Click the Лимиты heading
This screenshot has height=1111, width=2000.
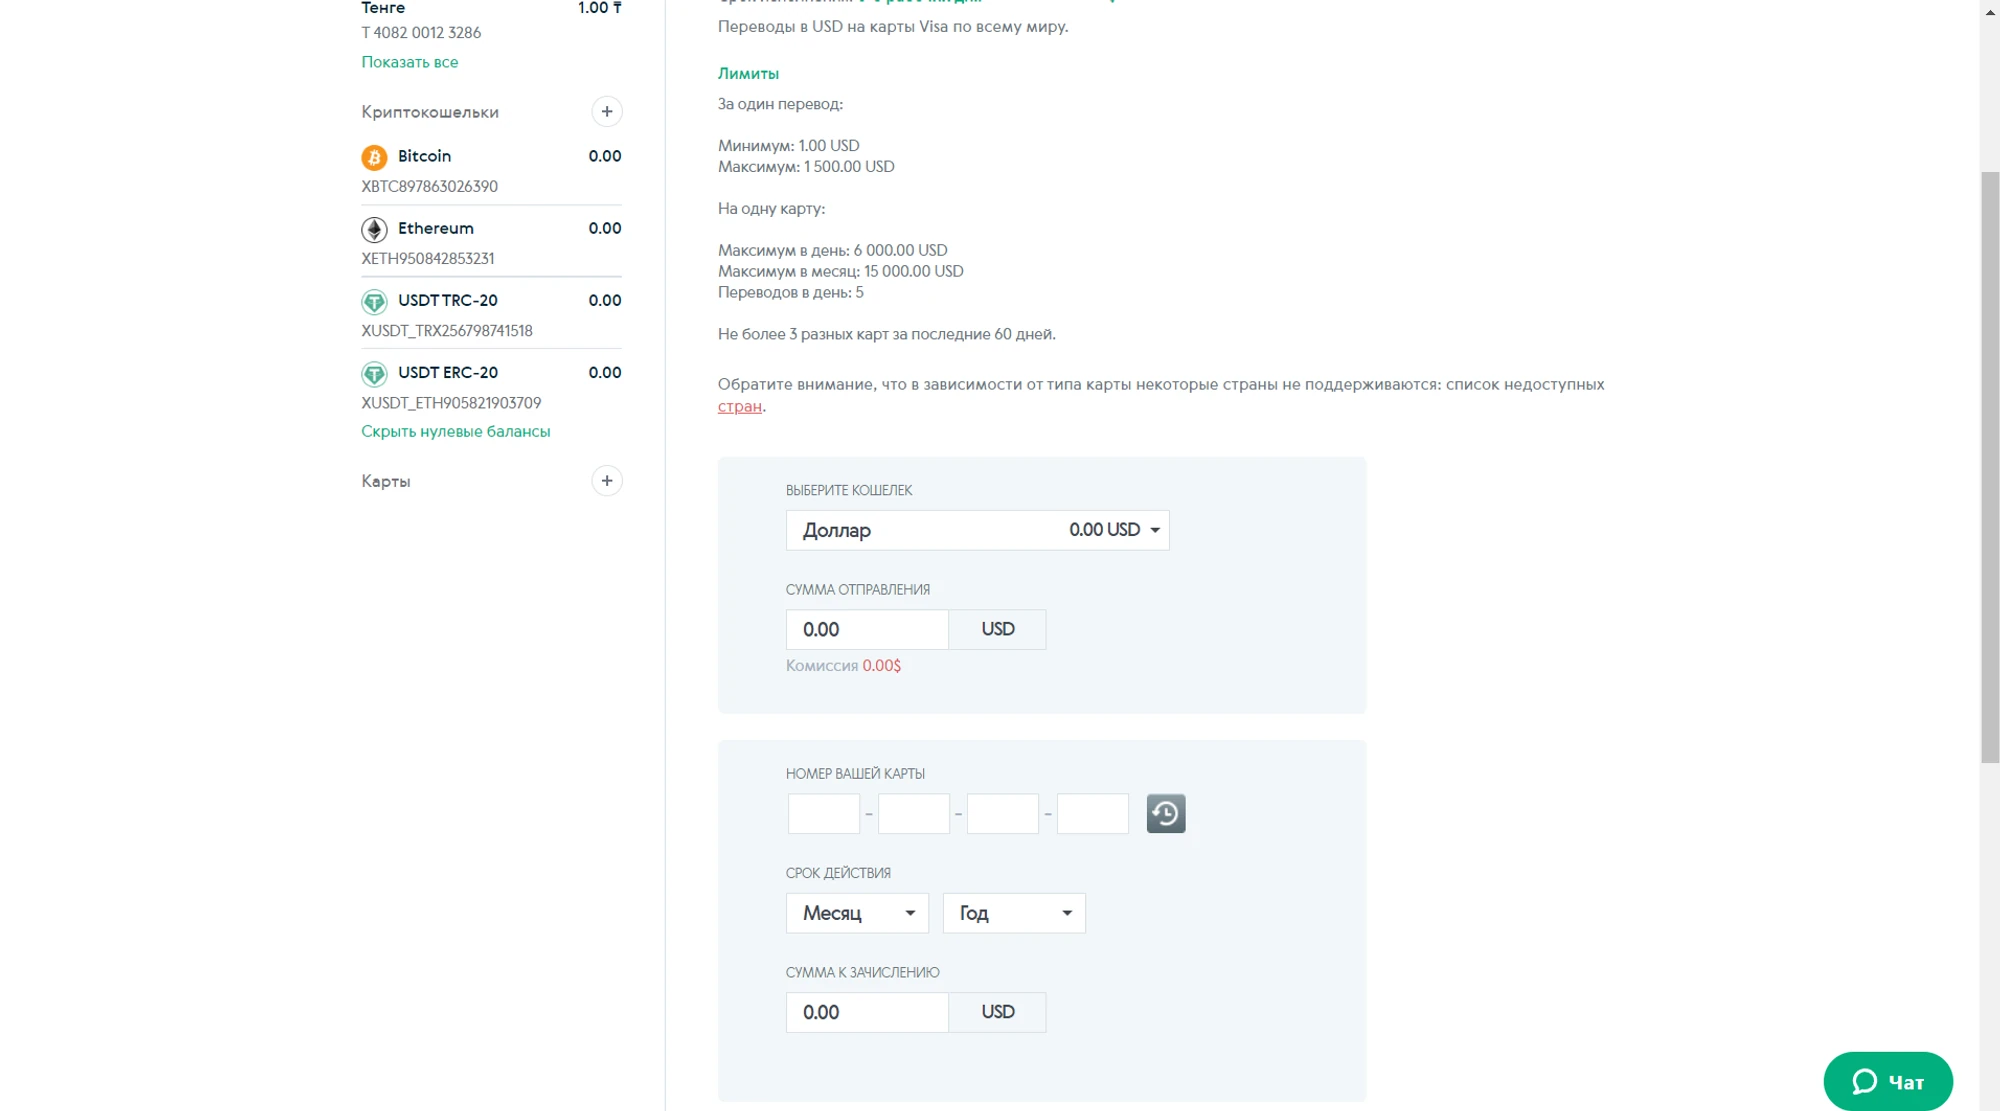[x=748, y=73]
